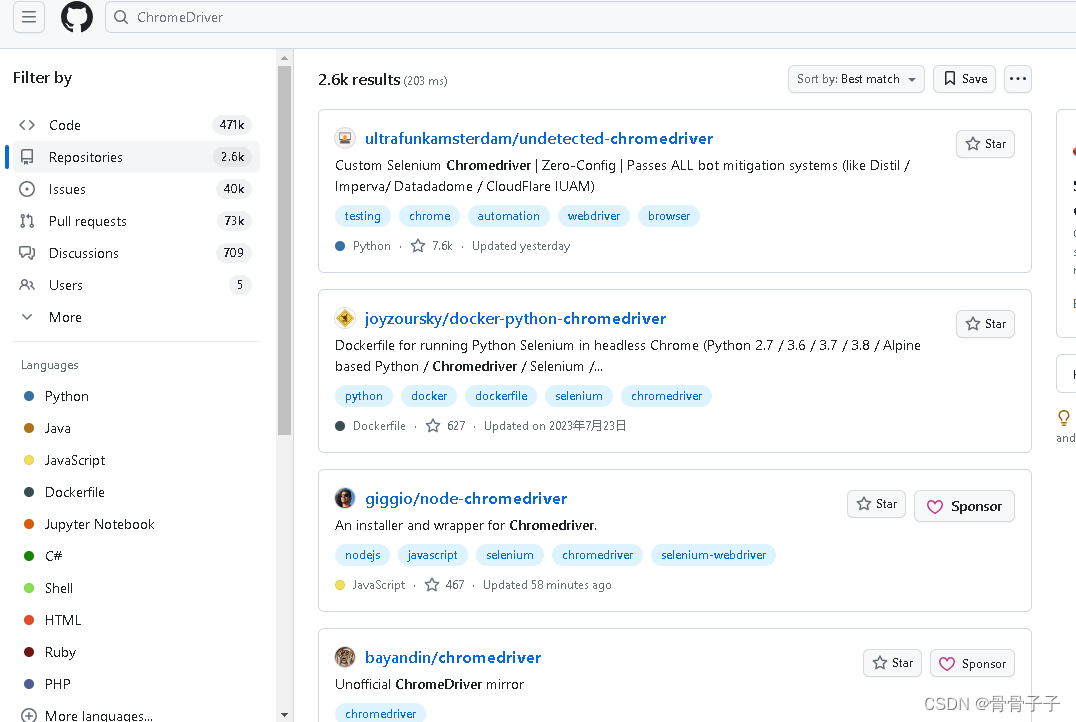The image size is (1076, 722).
Task: Click chromedriver tag on node-chromedriver
Action: point(598,555)
